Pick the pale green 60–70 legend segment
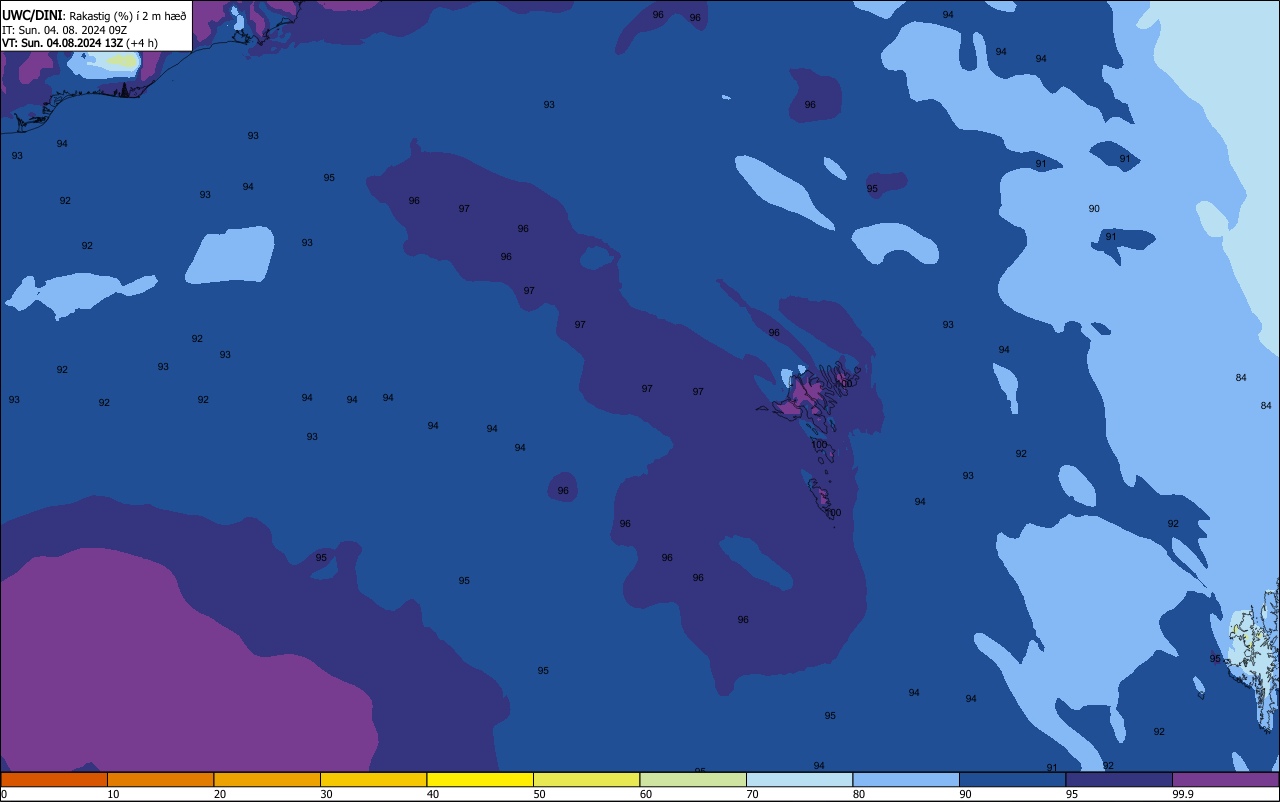This screenshot has width=1280, height=802. (693, 779)
